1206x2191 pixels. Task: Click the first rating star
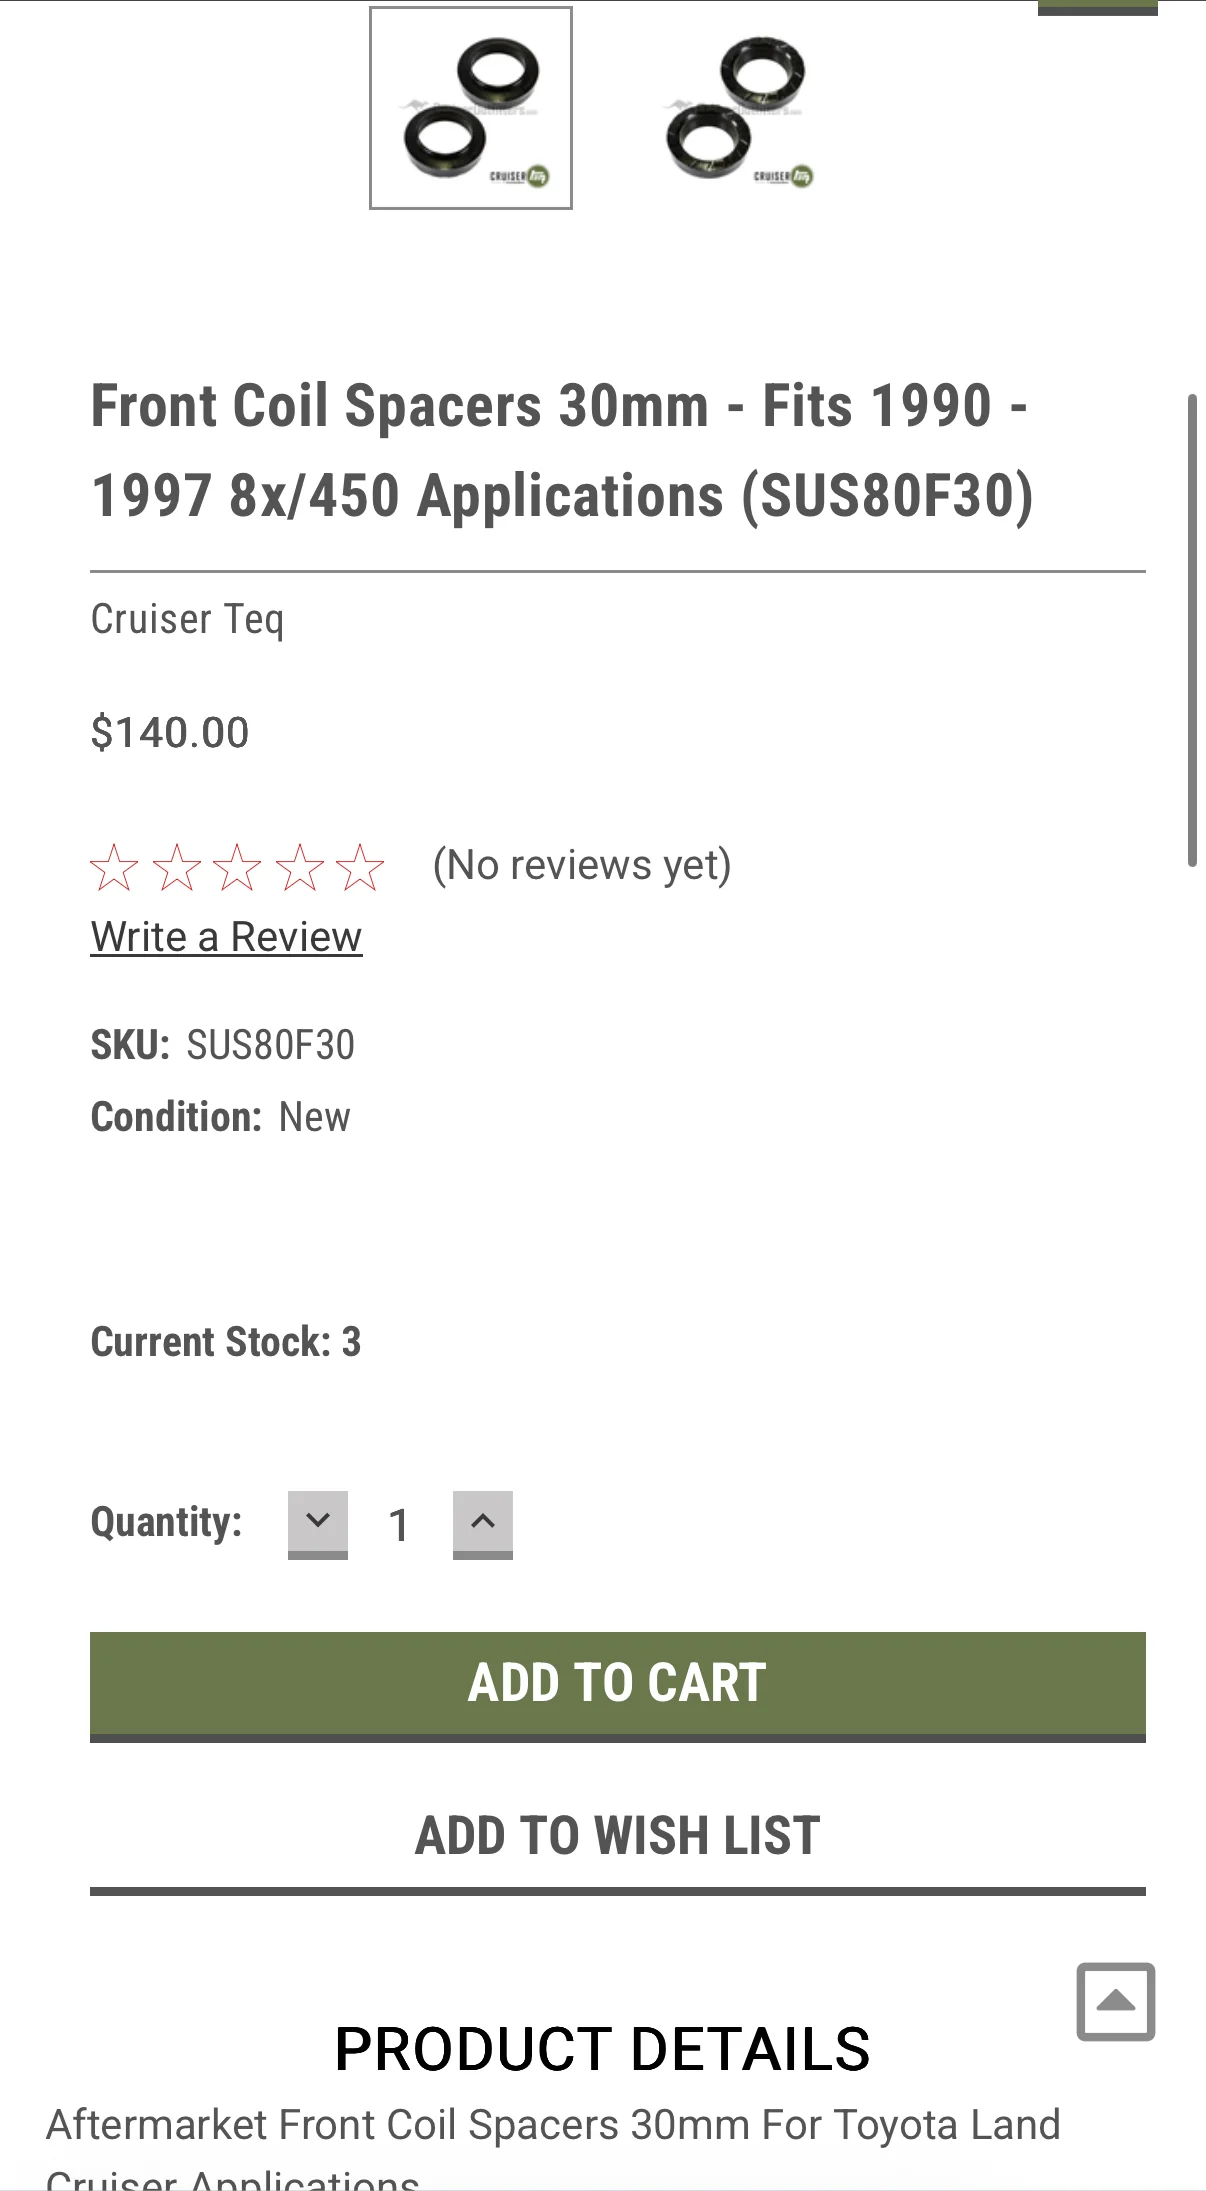coord(114,867)
